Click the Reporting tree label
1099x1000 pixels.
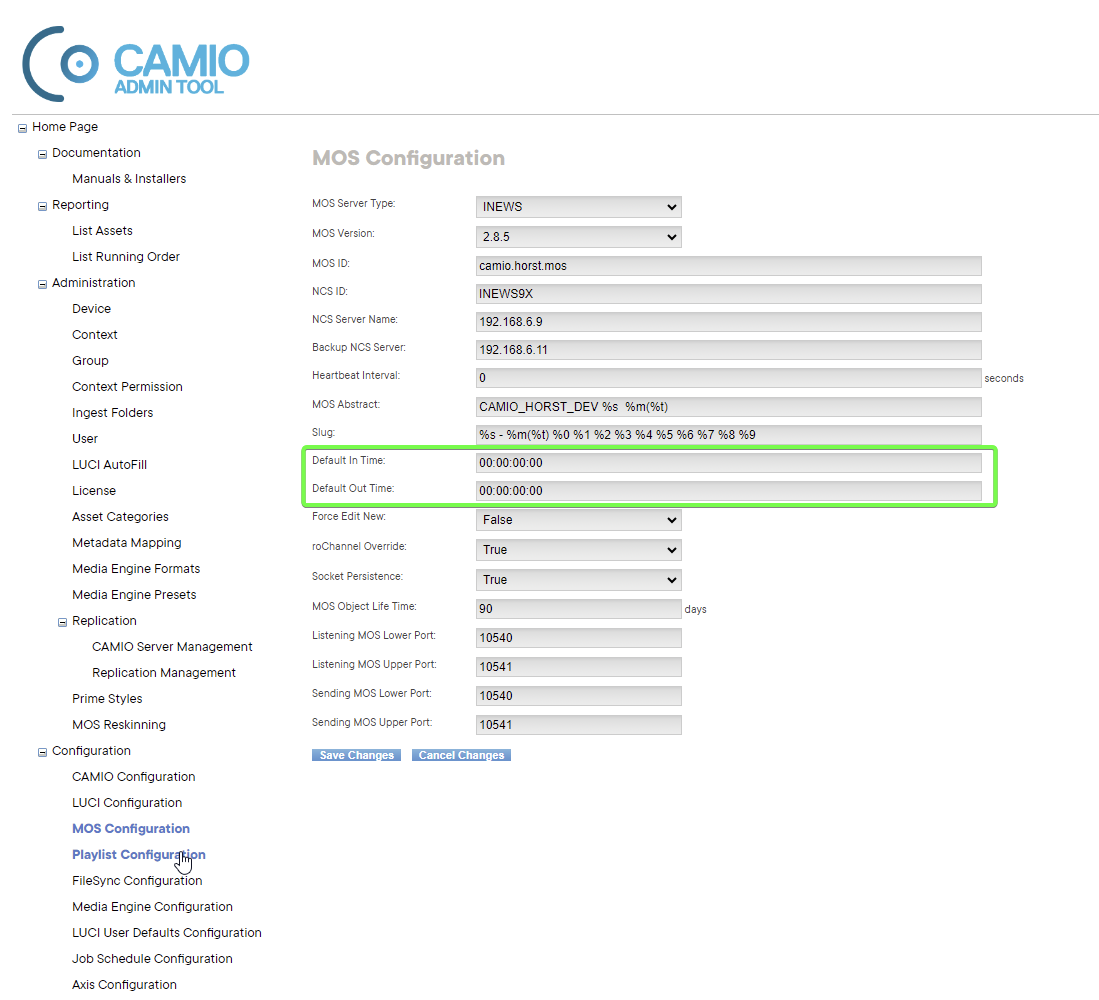pos(81,205)
